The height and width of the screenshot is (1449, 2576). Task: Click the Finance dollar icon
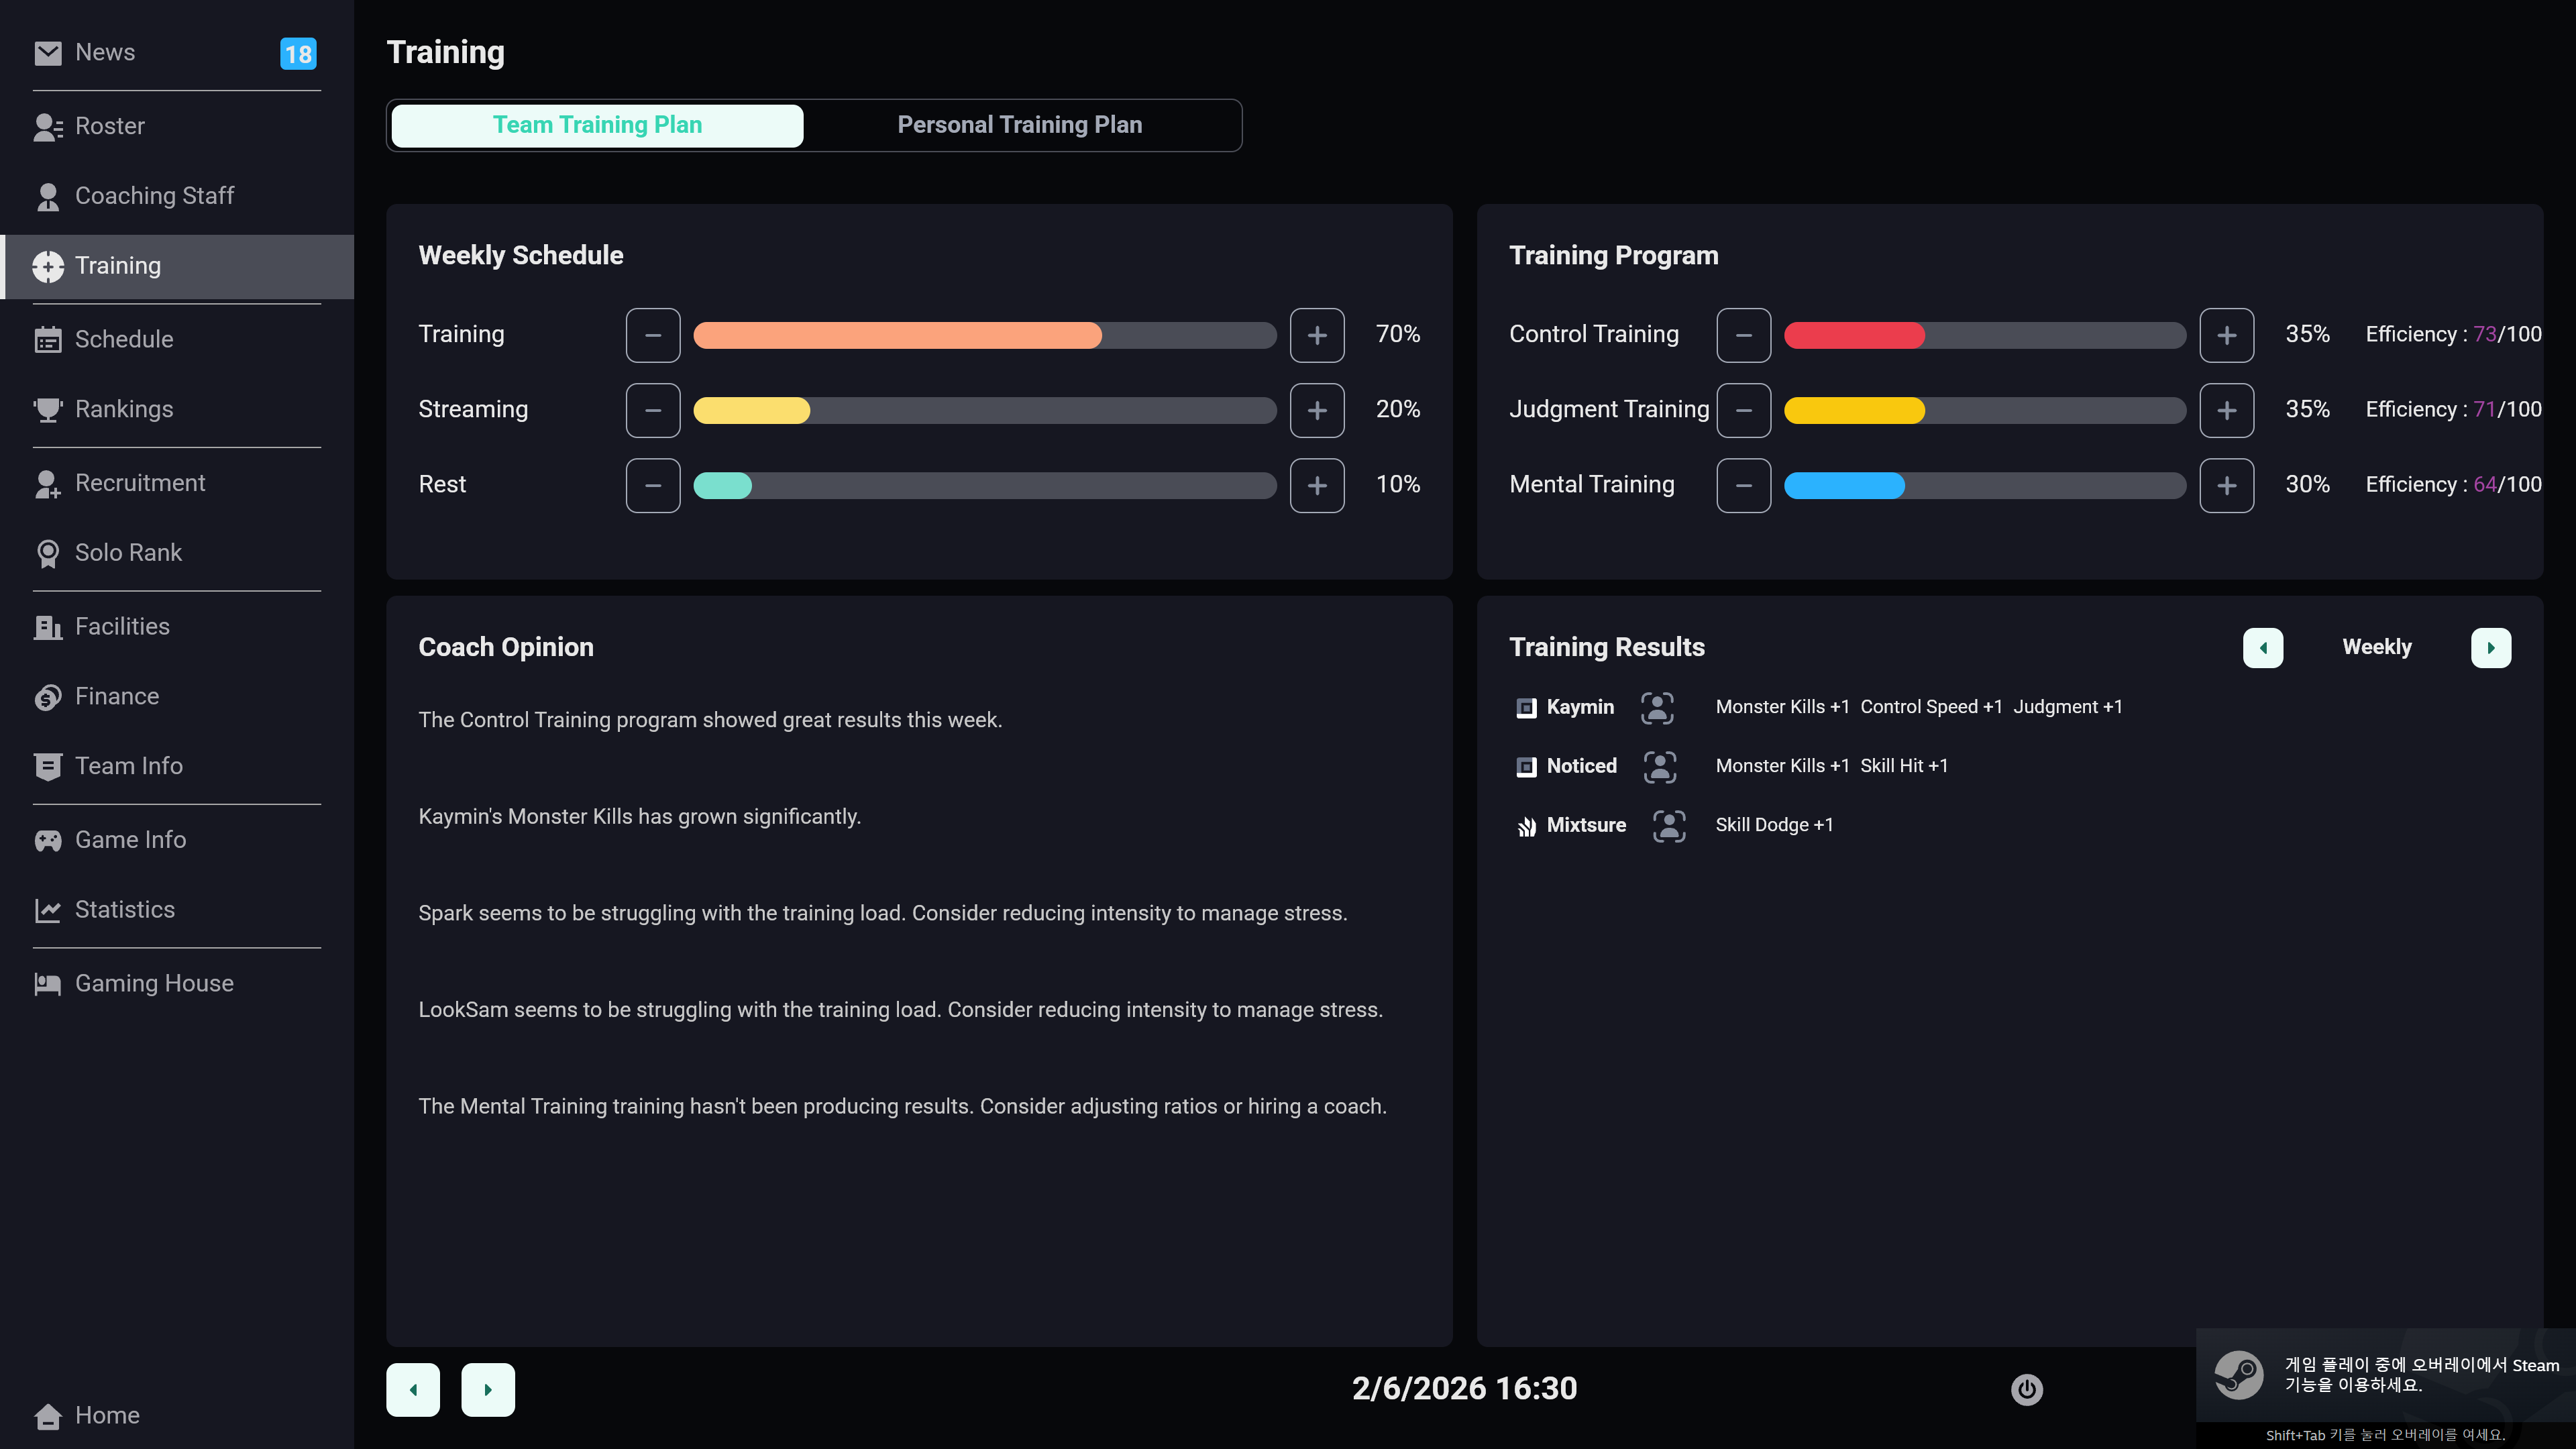(47, 697)
